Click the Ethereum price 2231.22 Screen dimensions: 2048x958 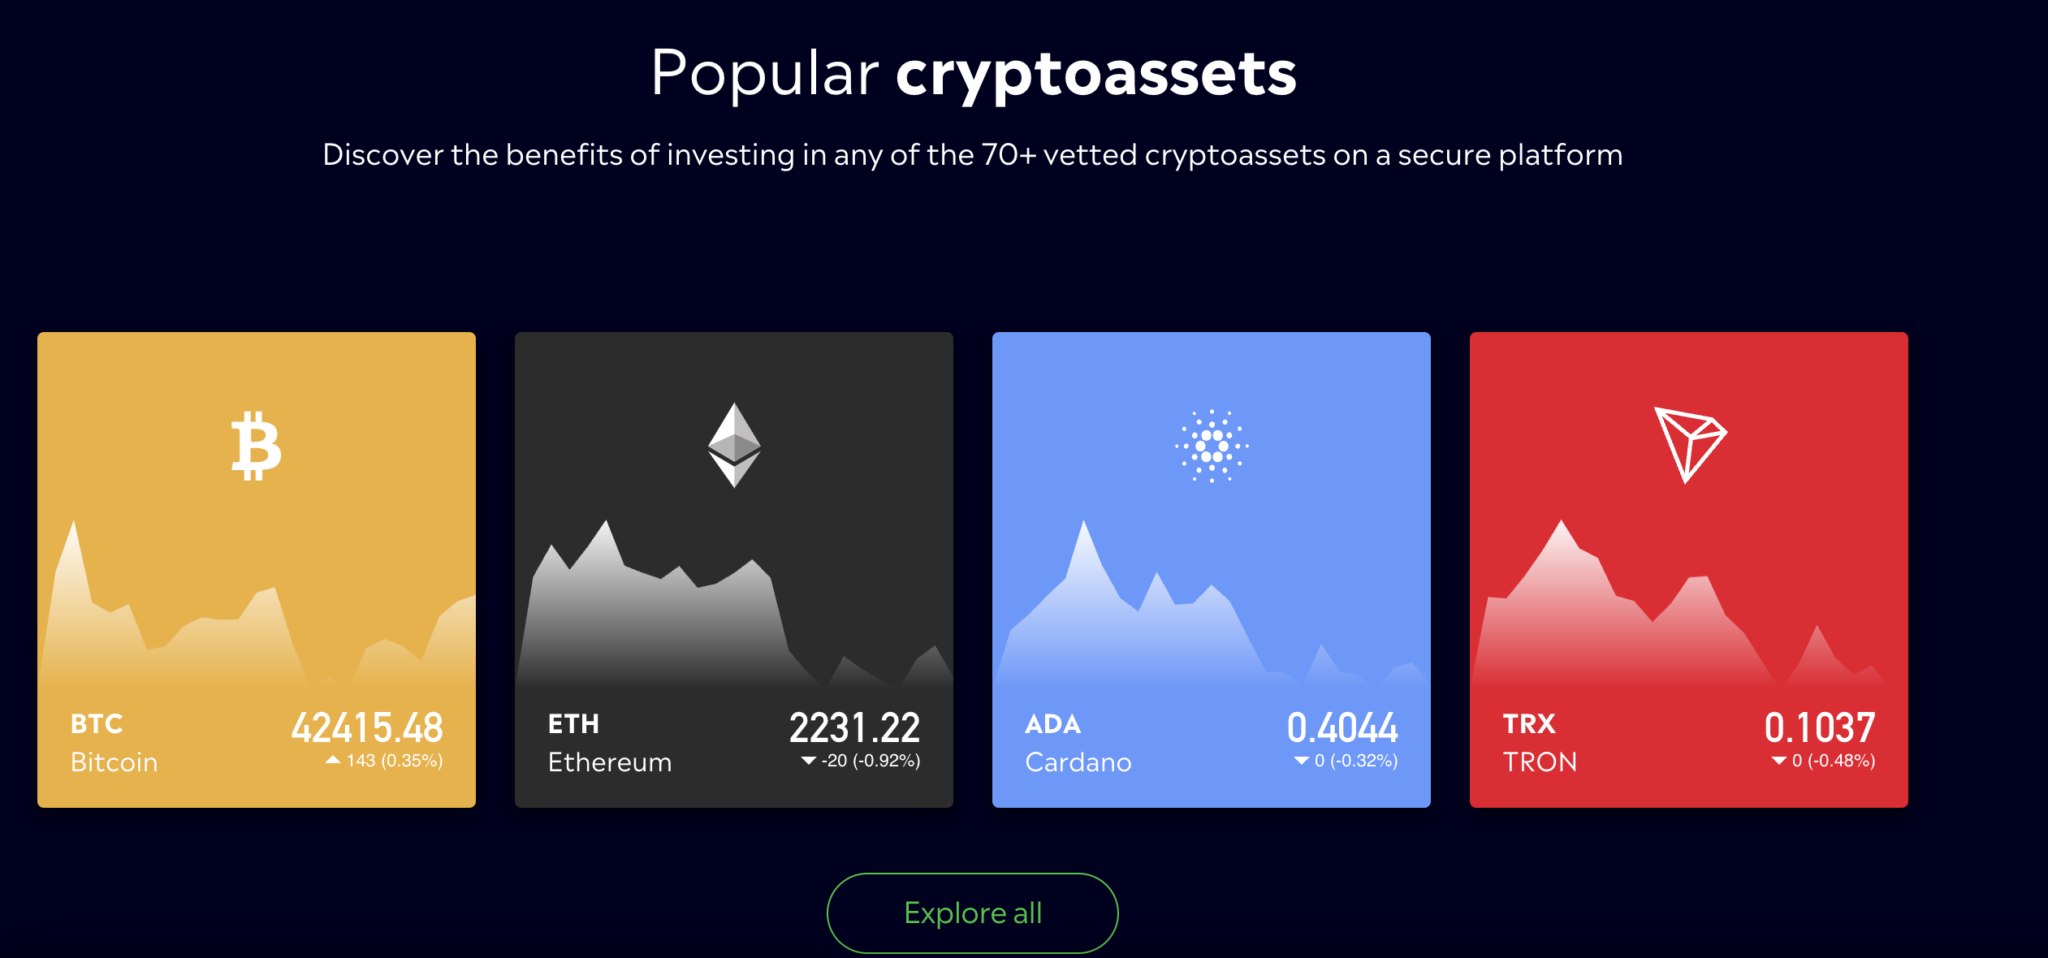point(856,726)
